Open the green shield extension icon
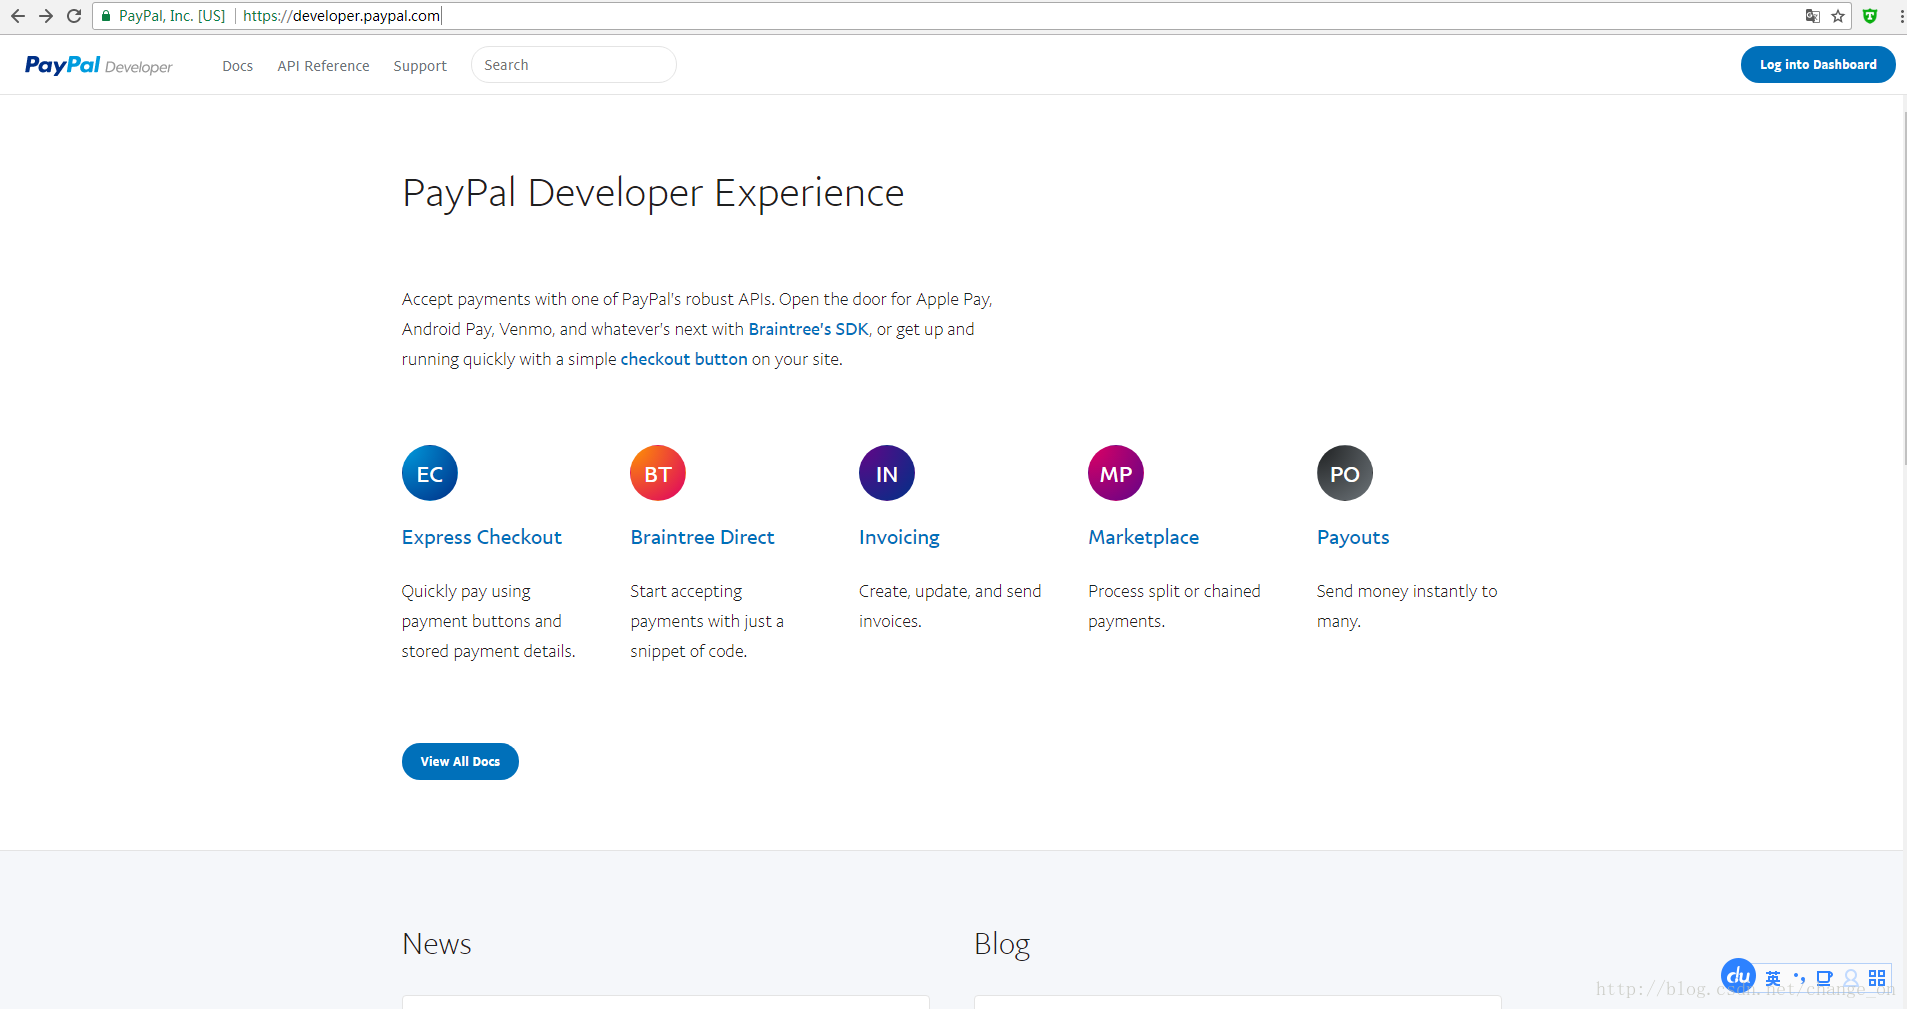Screen dimensions: 1907x1009 tap(1870, 16)
